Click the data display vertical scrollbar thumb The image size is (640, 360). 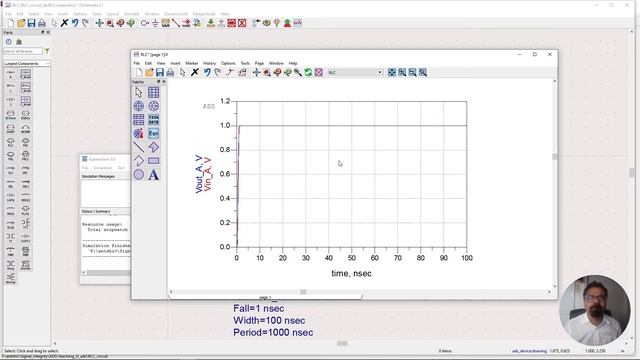point(554,157)
